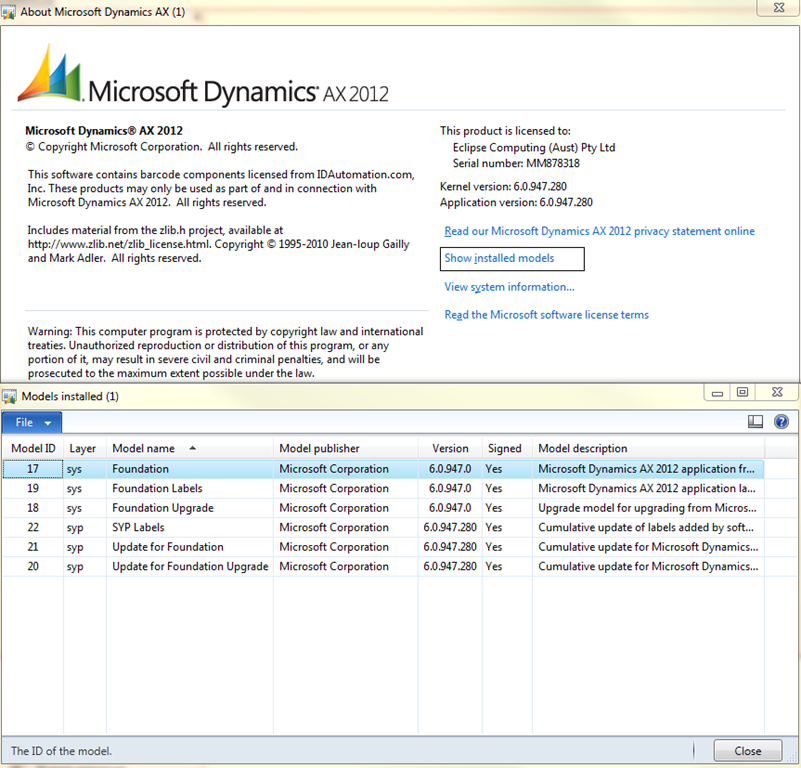Click the Close button in models window

tap(747, 751)
